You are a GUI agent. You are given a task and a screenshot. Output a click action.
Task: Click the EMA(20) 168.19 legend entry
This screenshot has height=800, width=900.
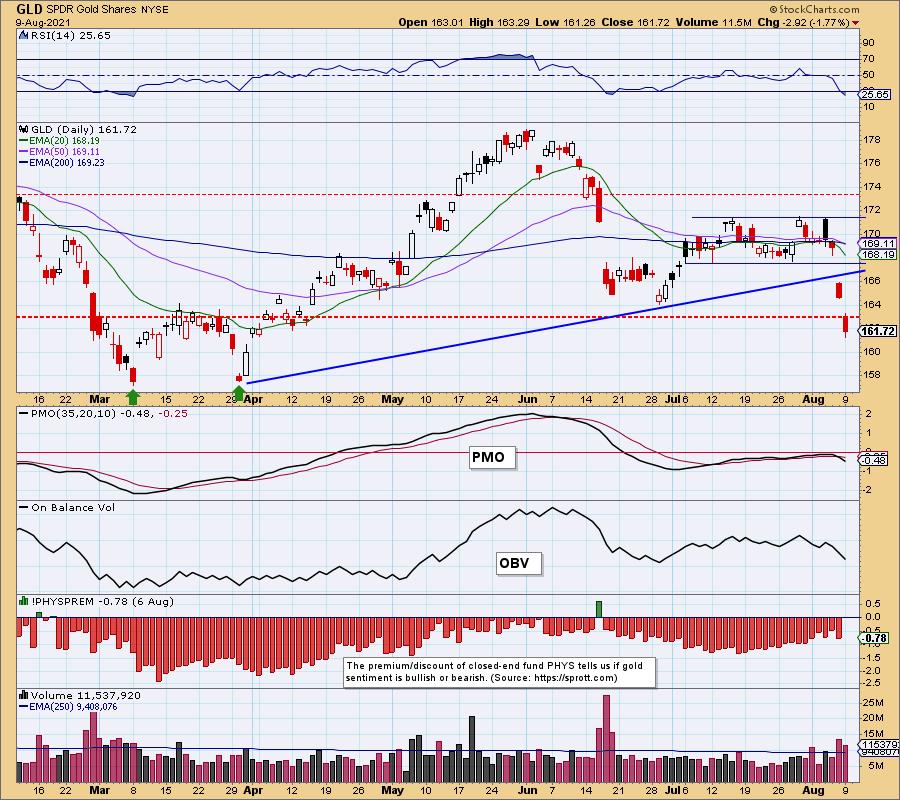click(x=60, y=141)
